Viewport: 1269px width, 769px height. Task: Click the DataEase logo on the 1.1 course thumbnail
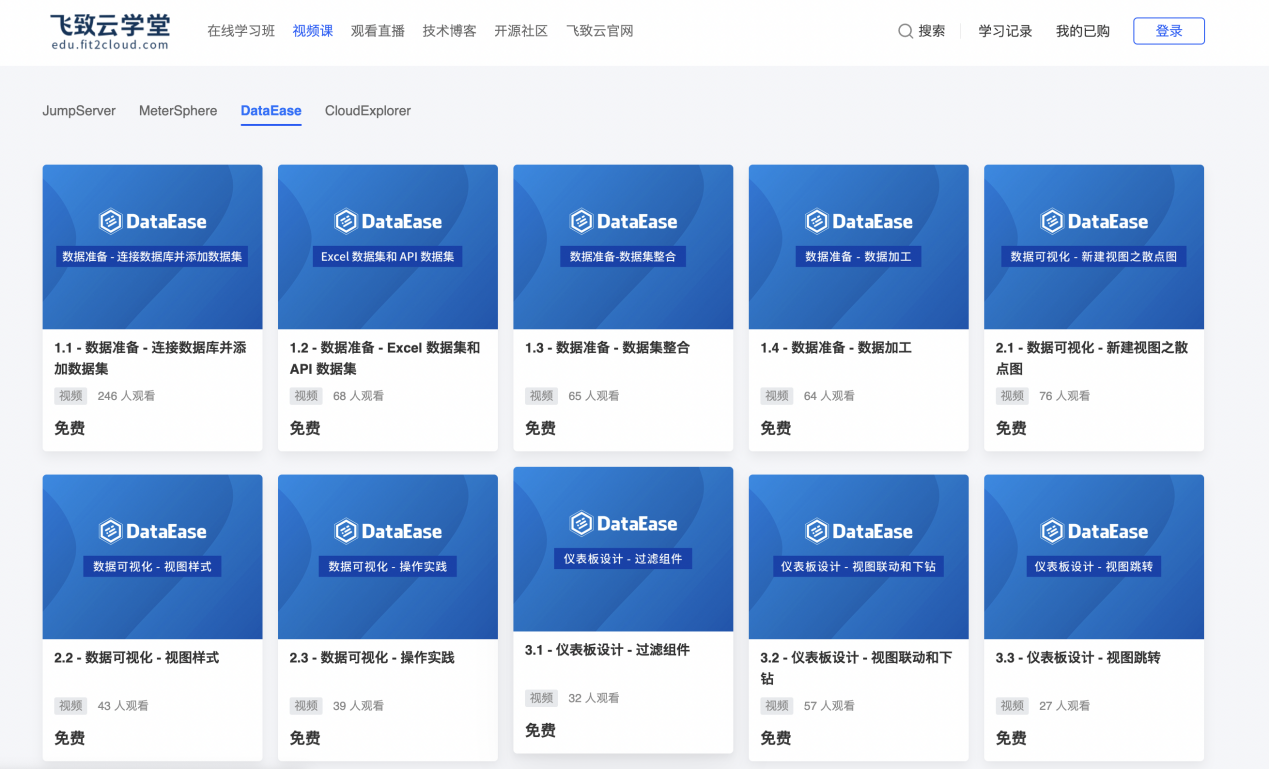[x=152, y=221]
